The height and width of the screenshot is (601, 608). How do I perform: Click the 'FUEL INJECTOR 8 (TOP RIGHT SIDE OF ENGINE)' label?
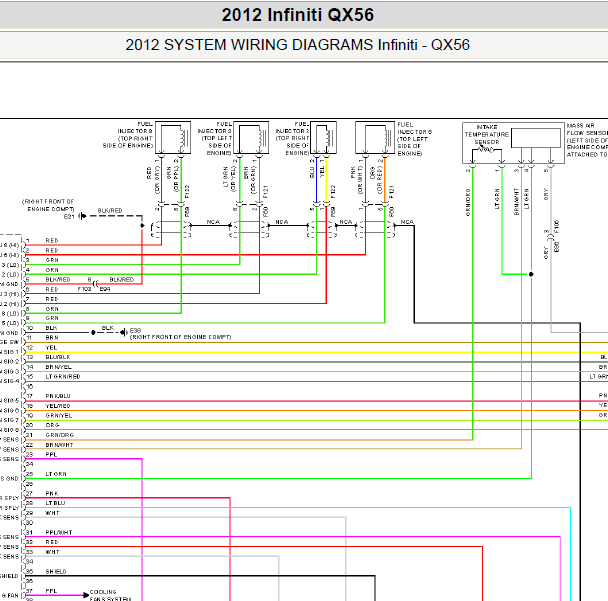click(128, 135)
